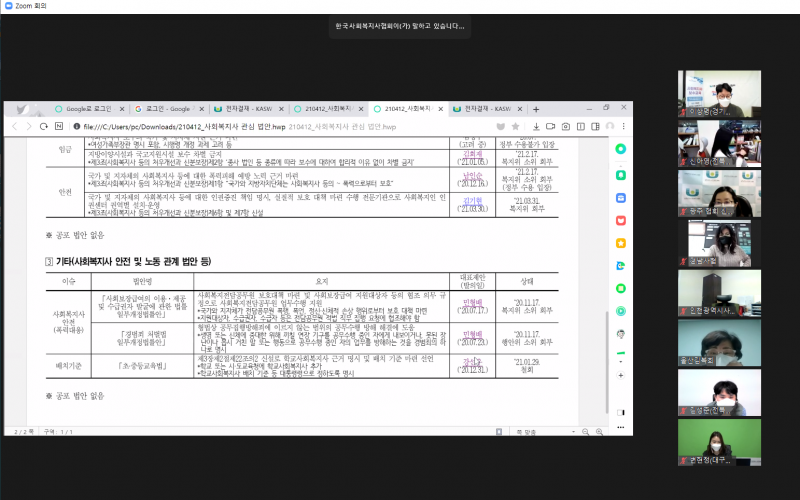The height and width of the screenshot is (500, 800).
Task: Click the 2 / 2 쪽 page indicator
Action: [x=23, y=432]
